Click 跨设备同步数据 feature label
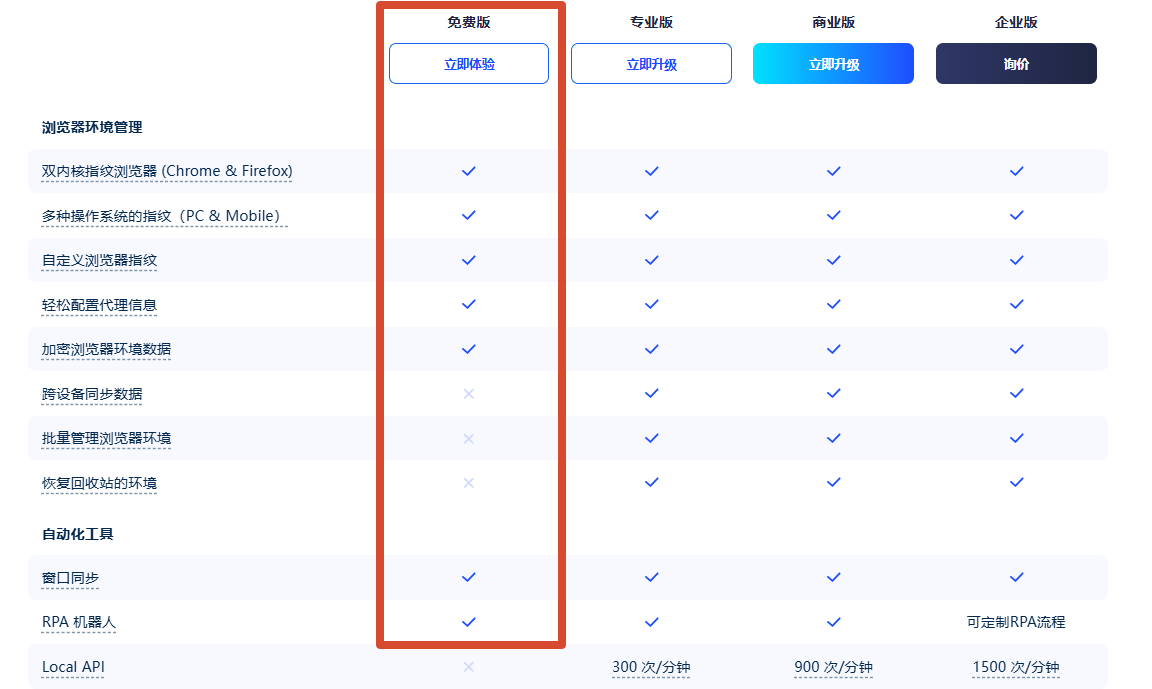Viewport: 1152px width, 689px height. coord(92,394)
